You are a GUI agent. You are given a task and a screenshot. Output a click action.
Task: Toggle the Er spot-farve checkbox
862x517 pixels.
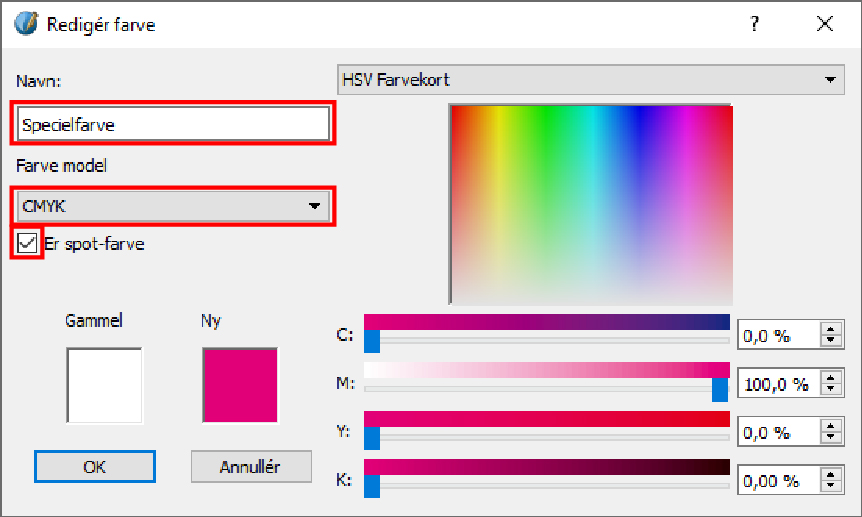tap(28, 243)
